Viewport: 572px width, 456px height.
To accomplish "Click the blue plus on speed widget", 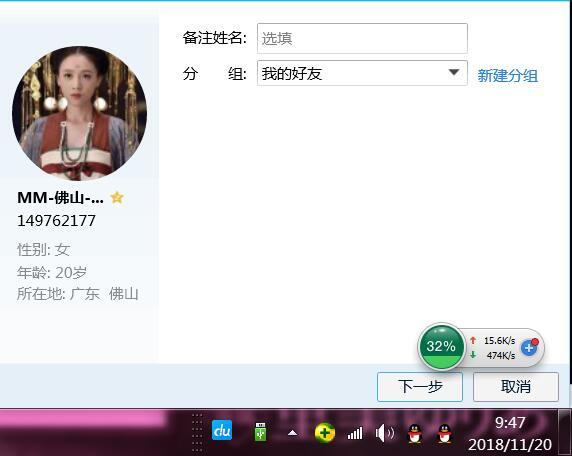I will [x=529, y=348].
